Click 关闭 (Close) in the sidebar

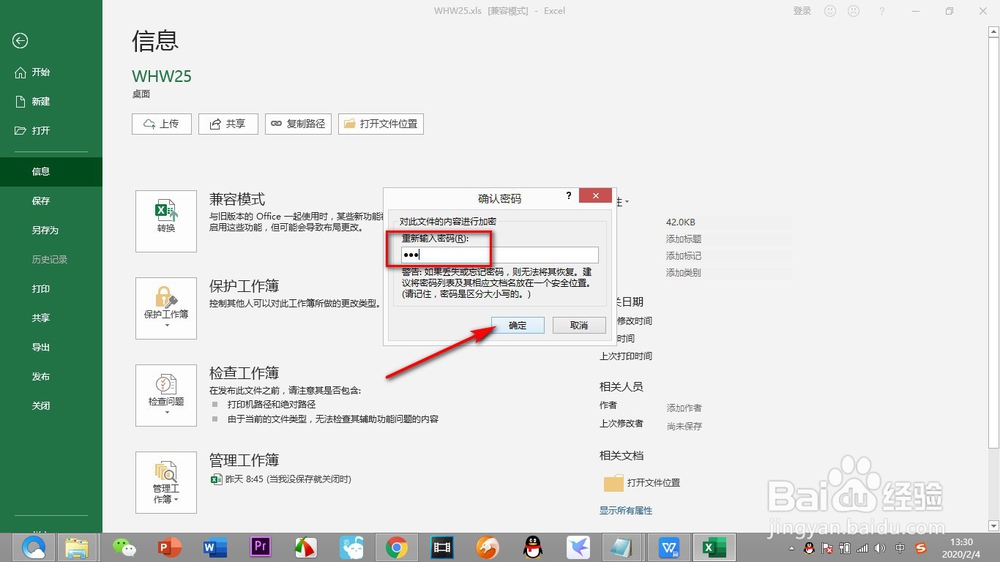pyautogui.click(x=41, y=406)
